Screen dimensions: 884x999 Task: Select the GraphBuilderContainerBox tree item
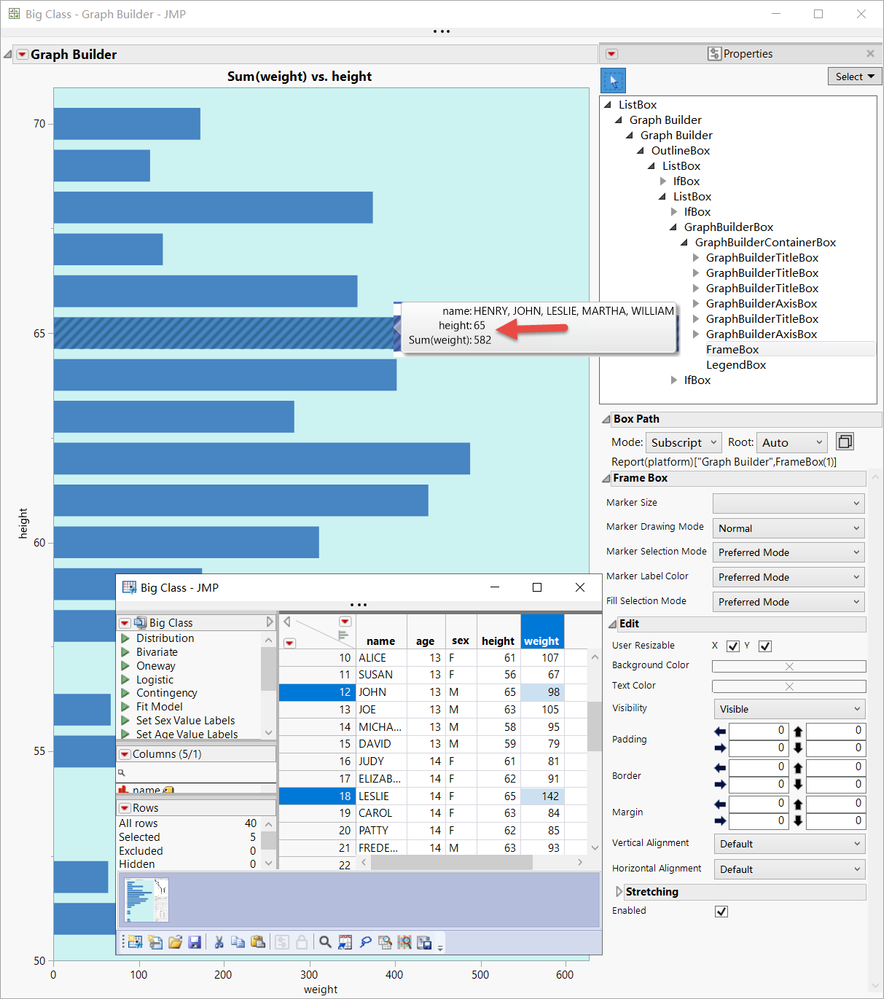[765, 243]
